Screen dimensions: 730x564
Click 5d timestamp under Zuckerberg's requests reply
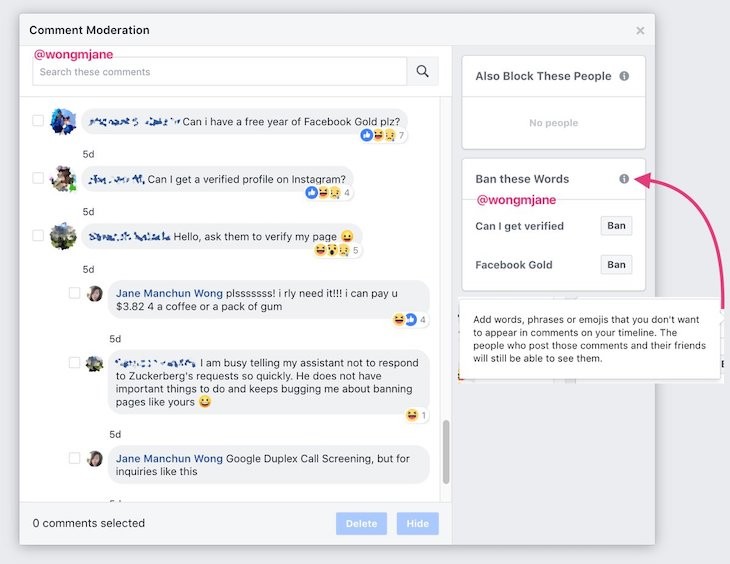tap(115, 435)
